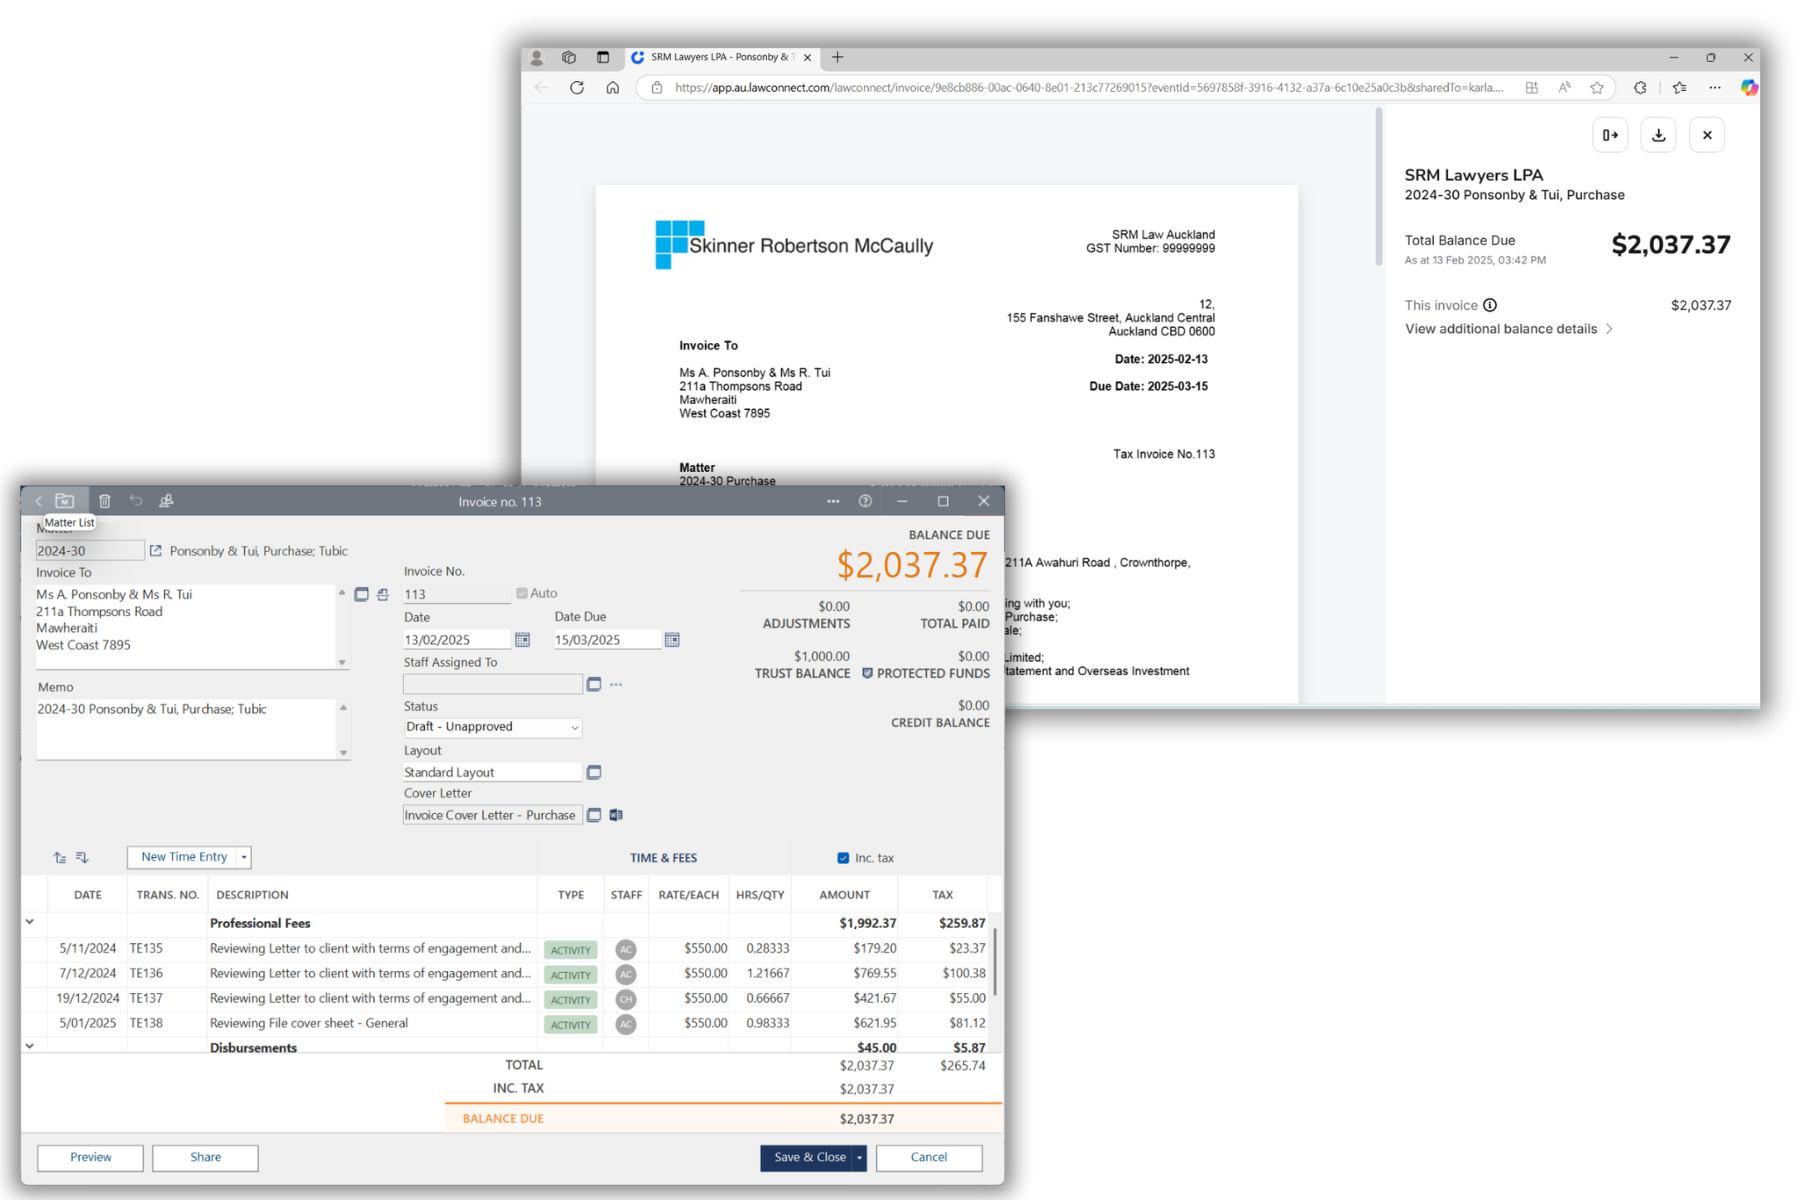The width and height of the screenshot is (1800, 1200).
Task: Open the Copilot icon in browser
Action: click(x=1749, y=88)
